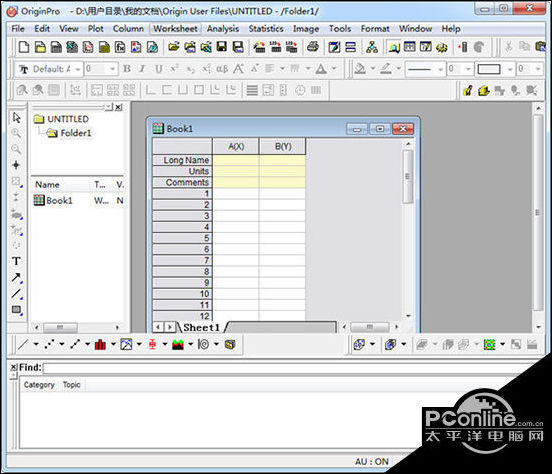
Task: Toggle Italic formatting
Action: pos(142,69)
